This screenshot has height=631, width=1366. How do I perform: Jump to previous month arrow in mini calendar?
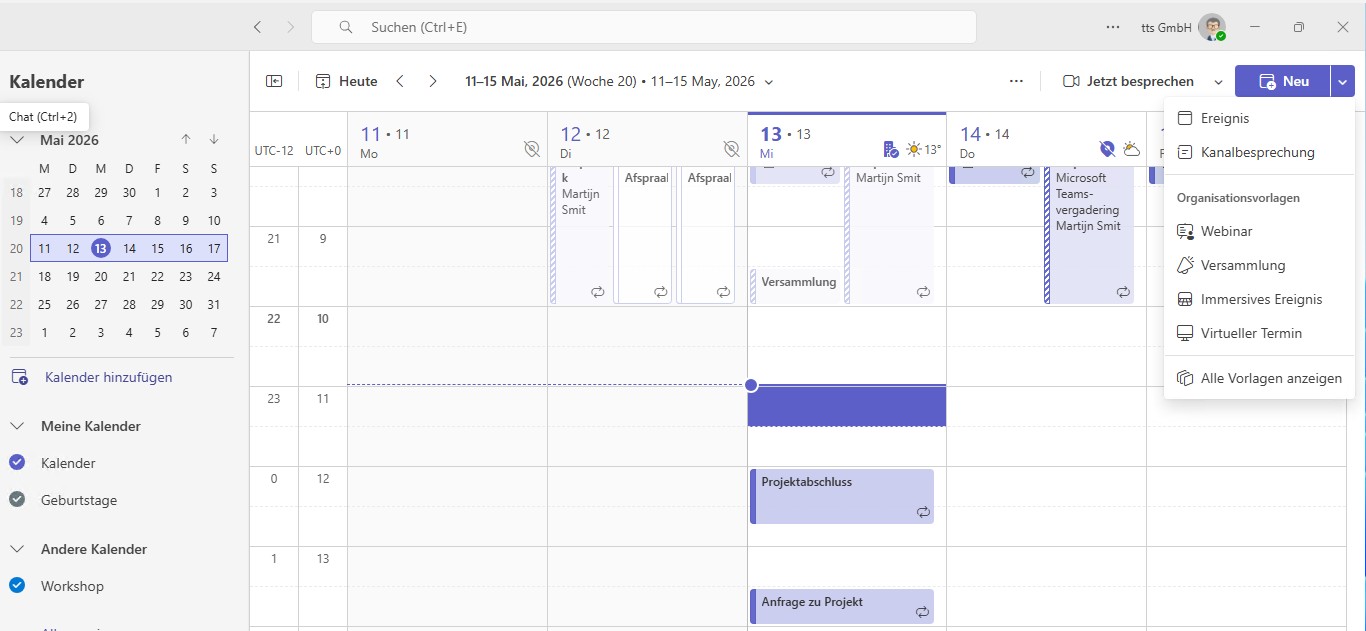[186, 139]
